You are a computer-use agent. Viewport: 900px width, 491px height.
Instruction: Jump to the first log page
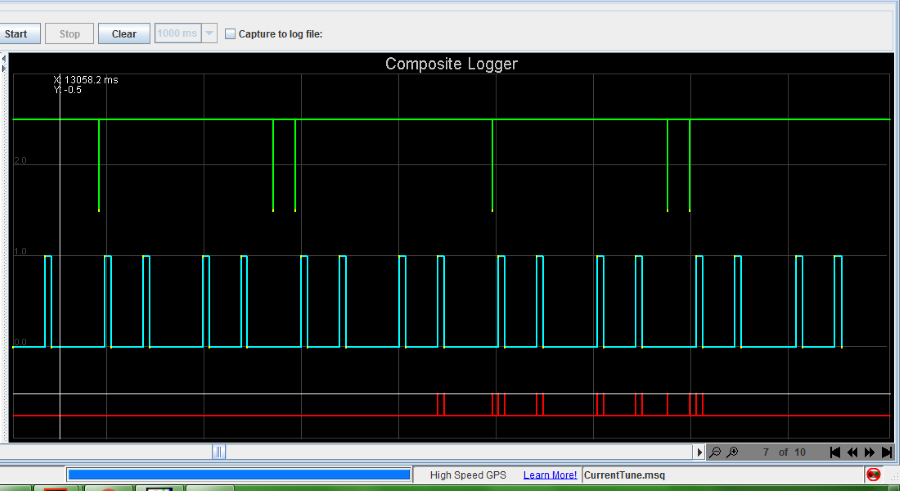[835, 453]
